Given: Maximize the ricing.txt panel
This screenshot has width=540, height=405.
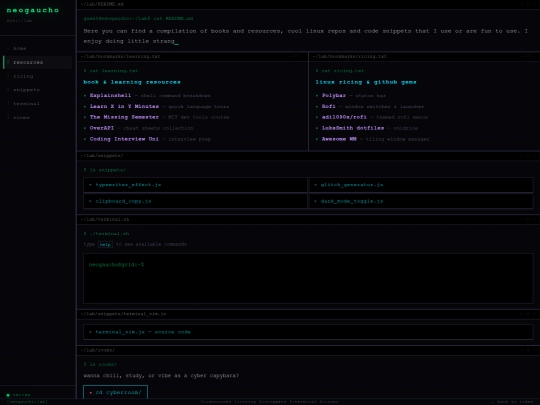Looking at the screenshot, I should coord(528,56).
